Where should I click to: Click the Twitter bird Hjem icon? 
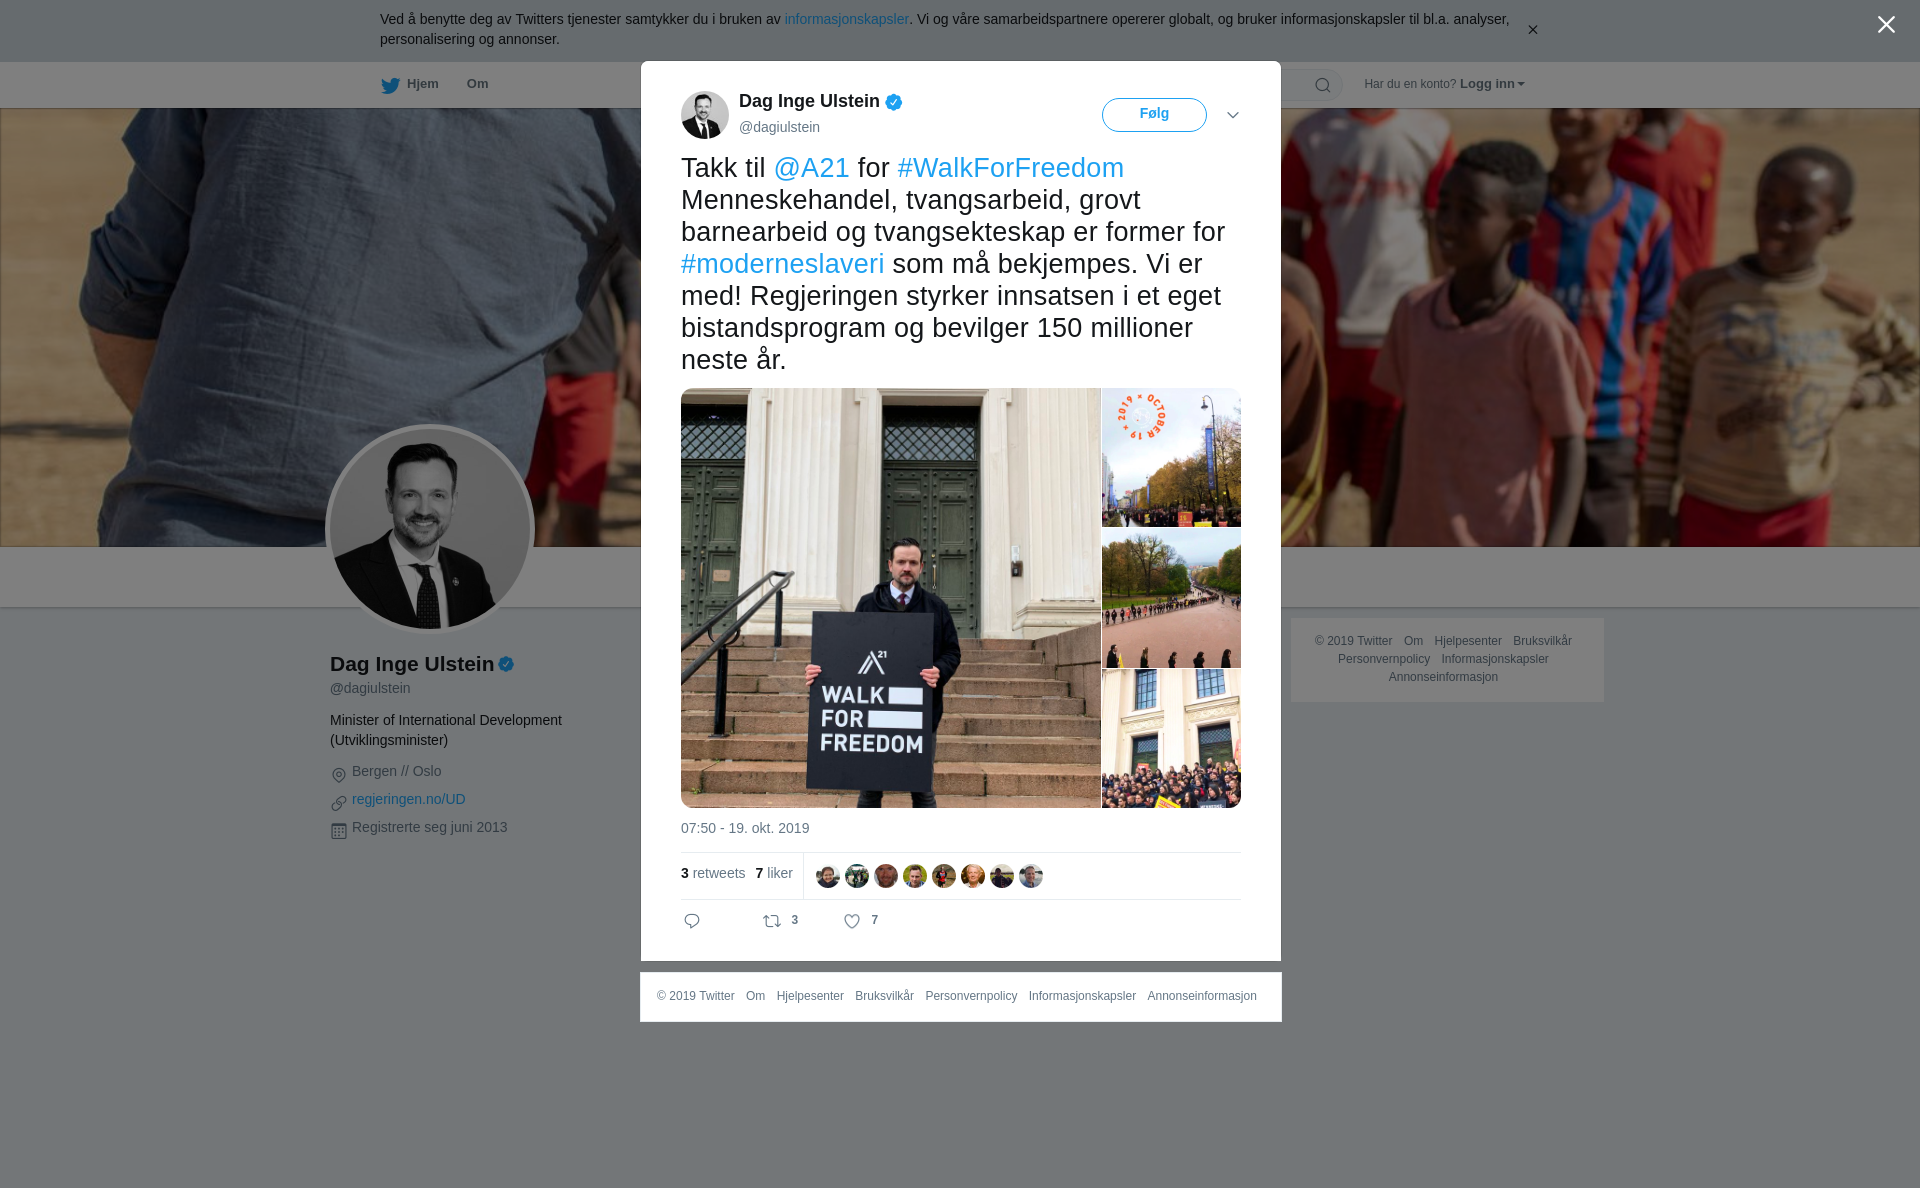pyautogui.click(x=391, y=86)
